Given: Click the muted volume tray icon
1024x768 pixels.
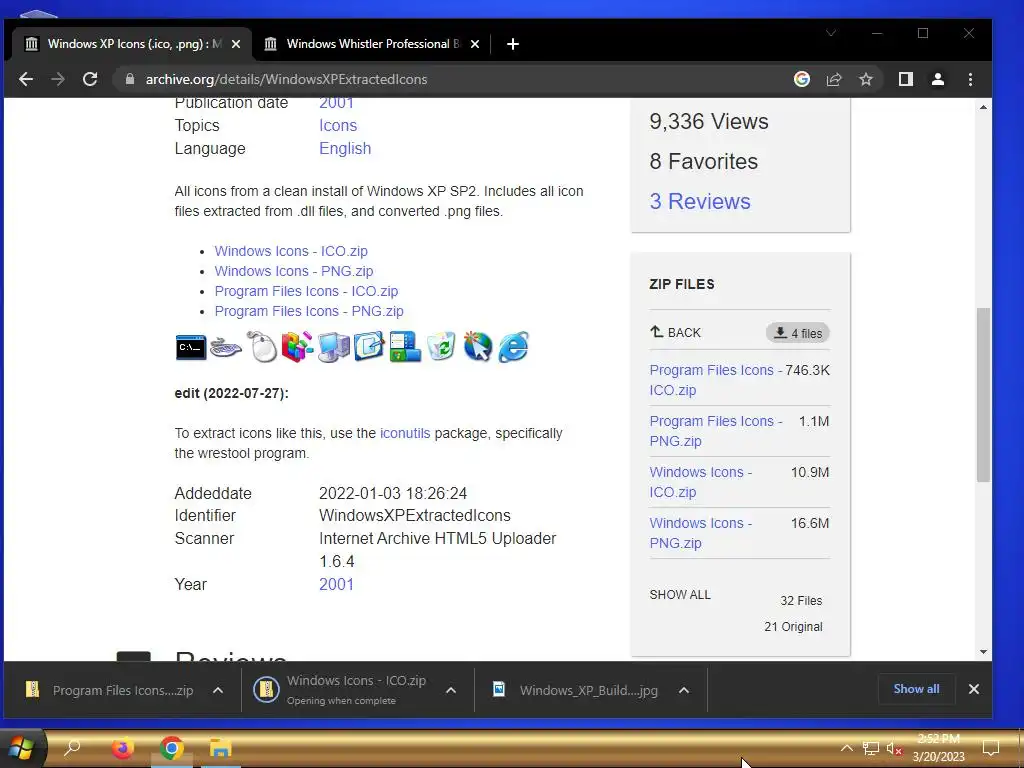Looking at the screenshot, I should coord(894,748).
